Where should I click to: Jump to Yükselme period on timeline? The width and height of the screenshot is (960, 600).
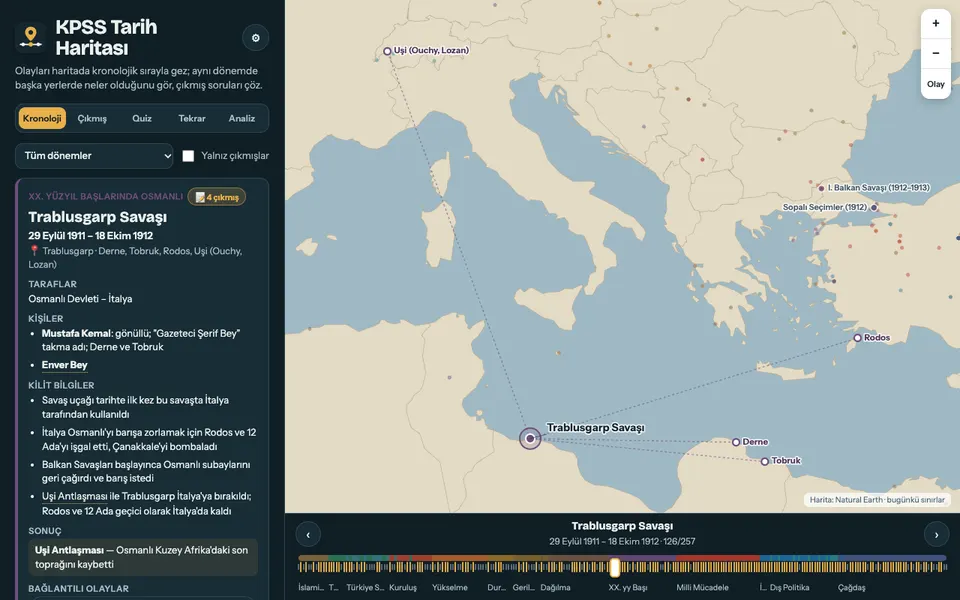click(x=449, y=587)
